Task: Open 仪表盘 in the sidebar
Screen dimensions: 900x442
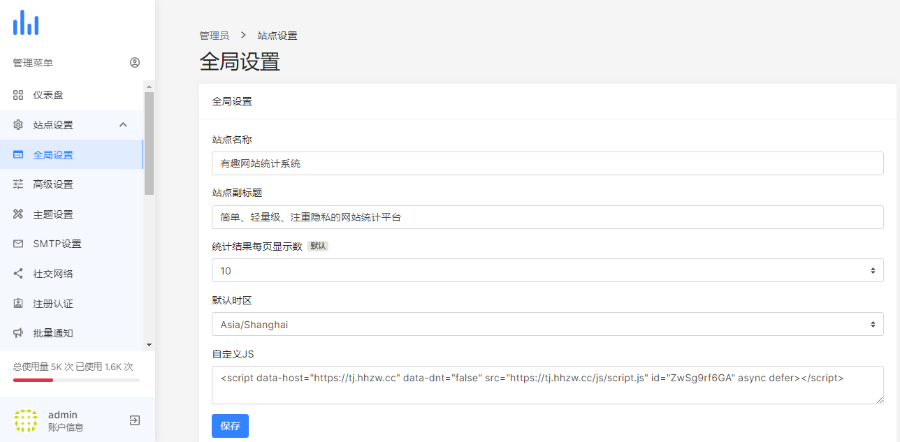Action: [x=72, y=95]
